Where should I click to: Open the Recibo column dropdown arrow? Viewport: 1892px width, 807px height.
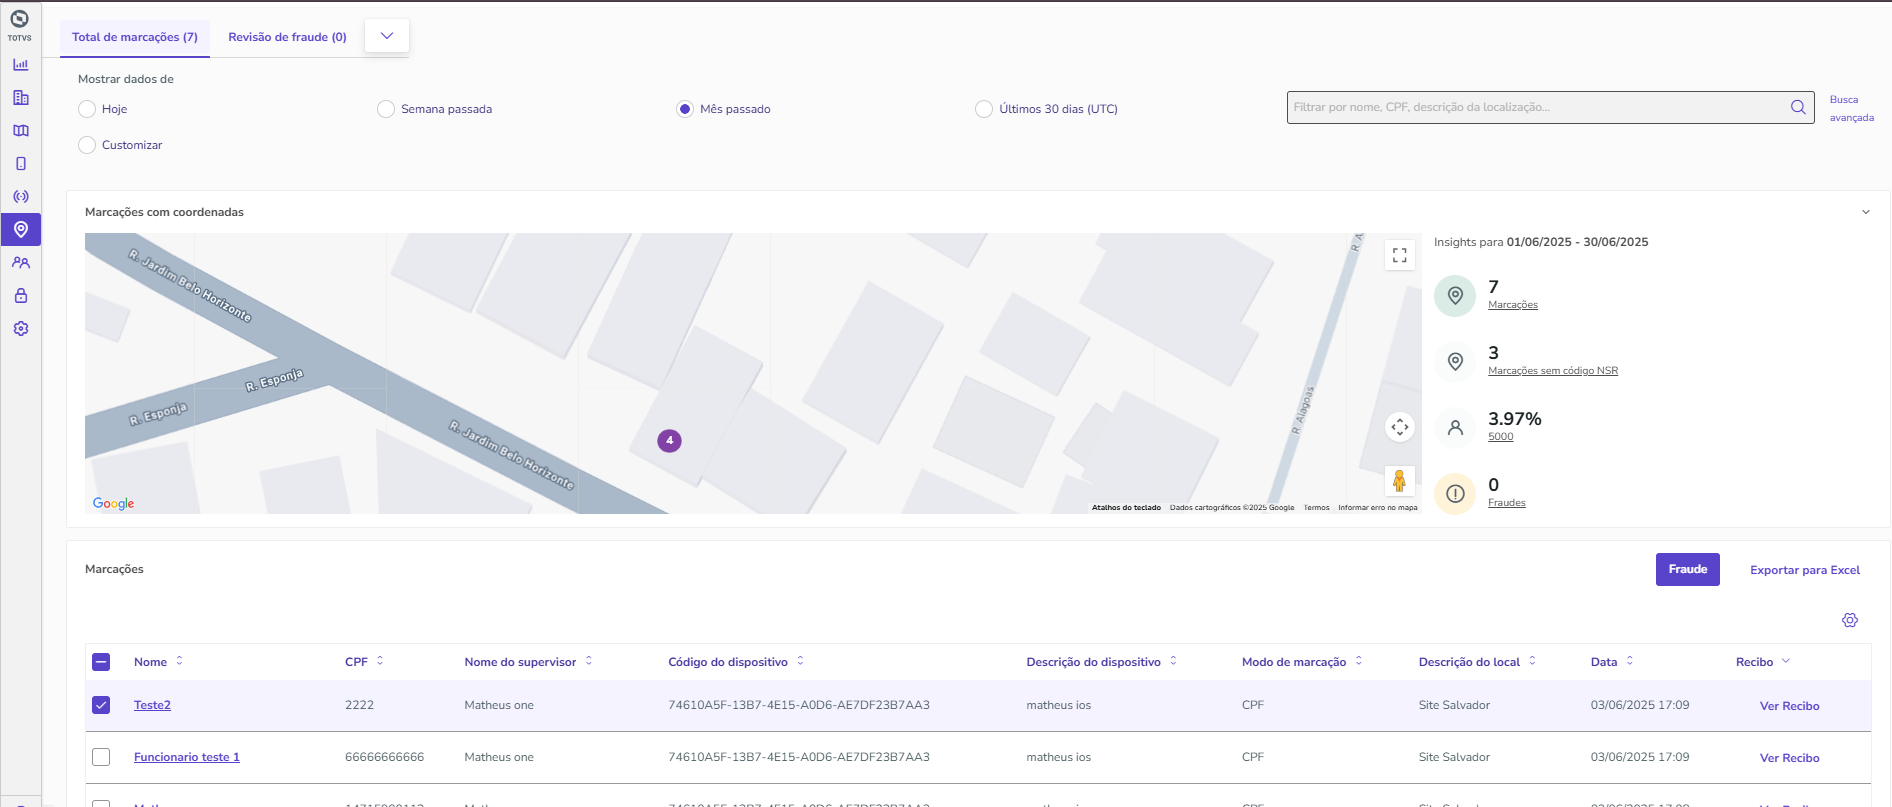pyautogui.click(x=1786, y=661)
